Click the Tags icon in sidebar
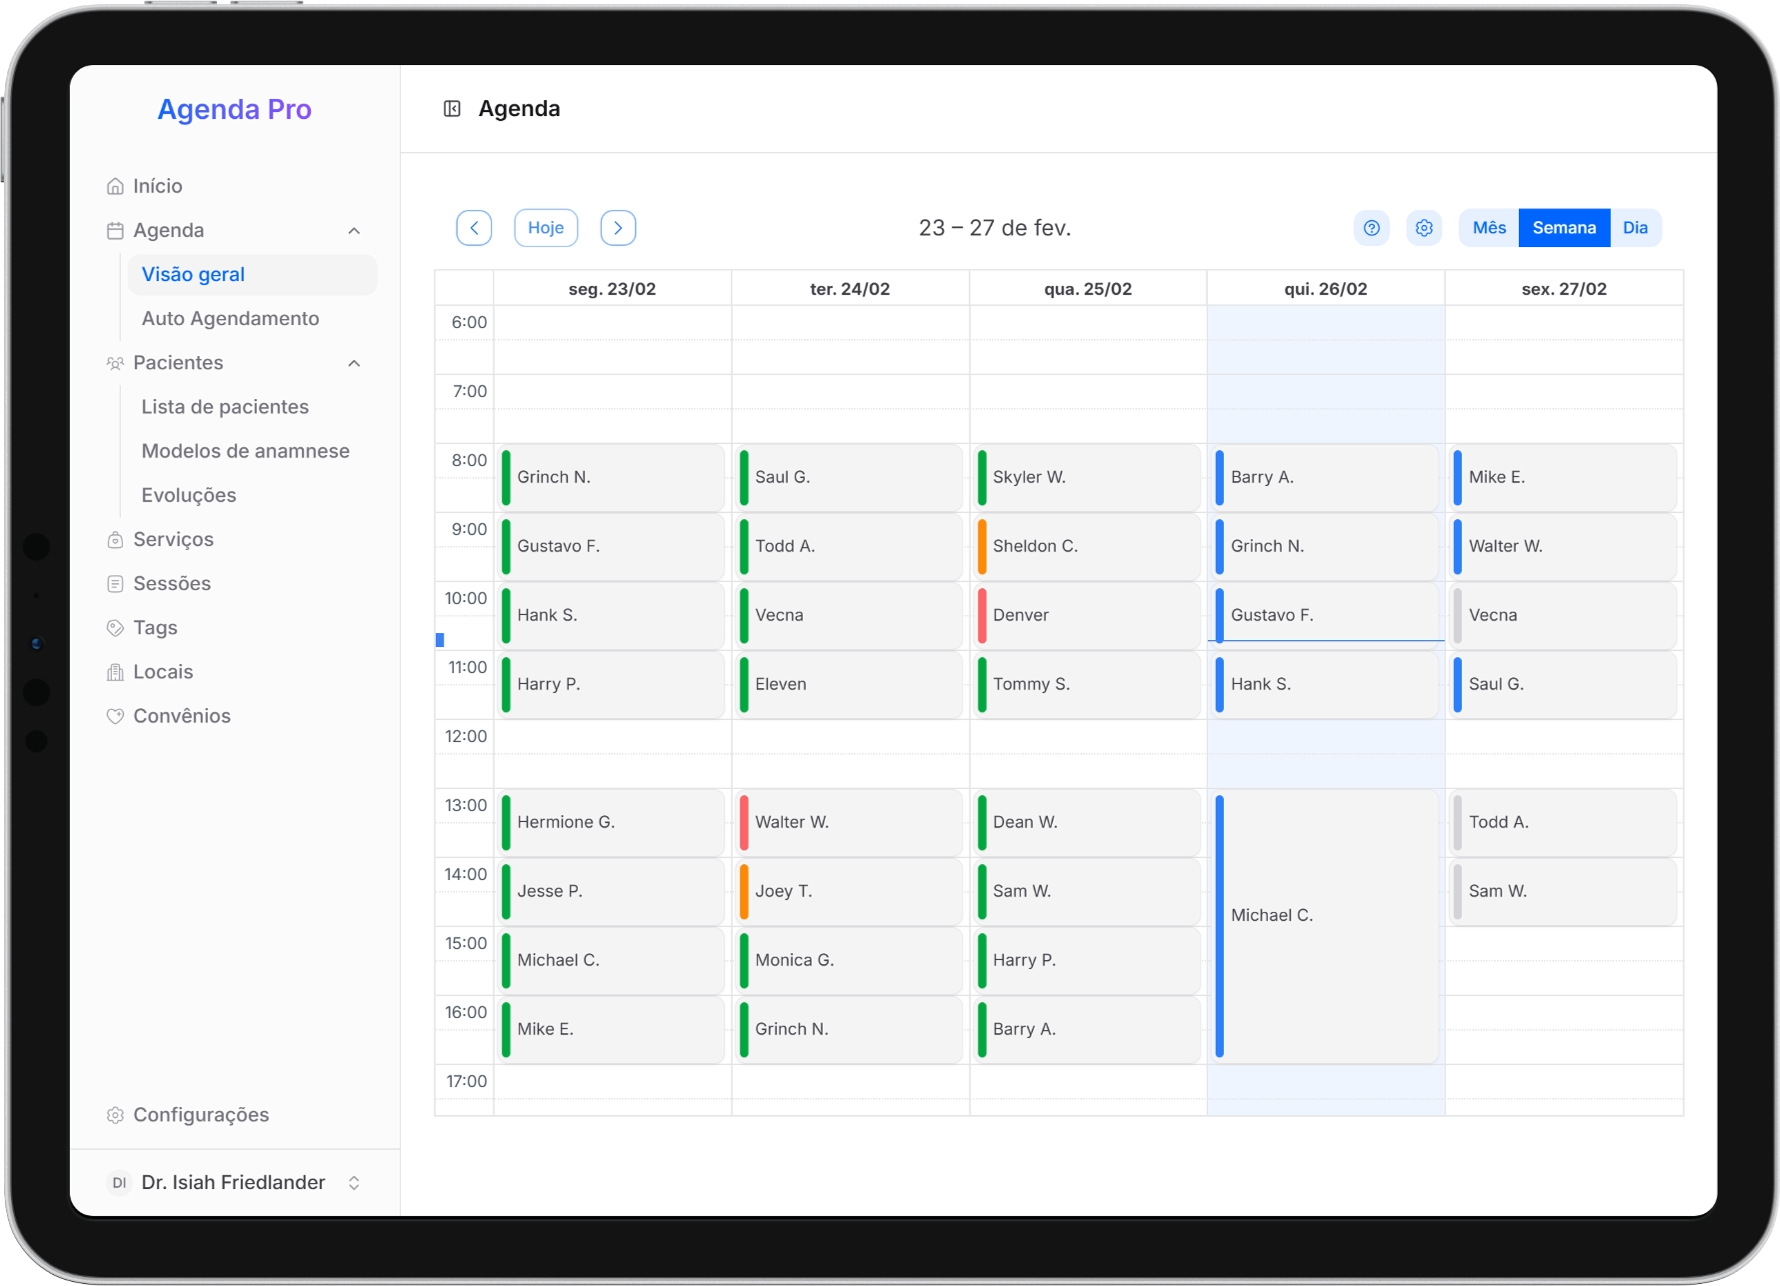Image resolution: width=1780 pixels, height=1286 pixels. click(116, 628)
